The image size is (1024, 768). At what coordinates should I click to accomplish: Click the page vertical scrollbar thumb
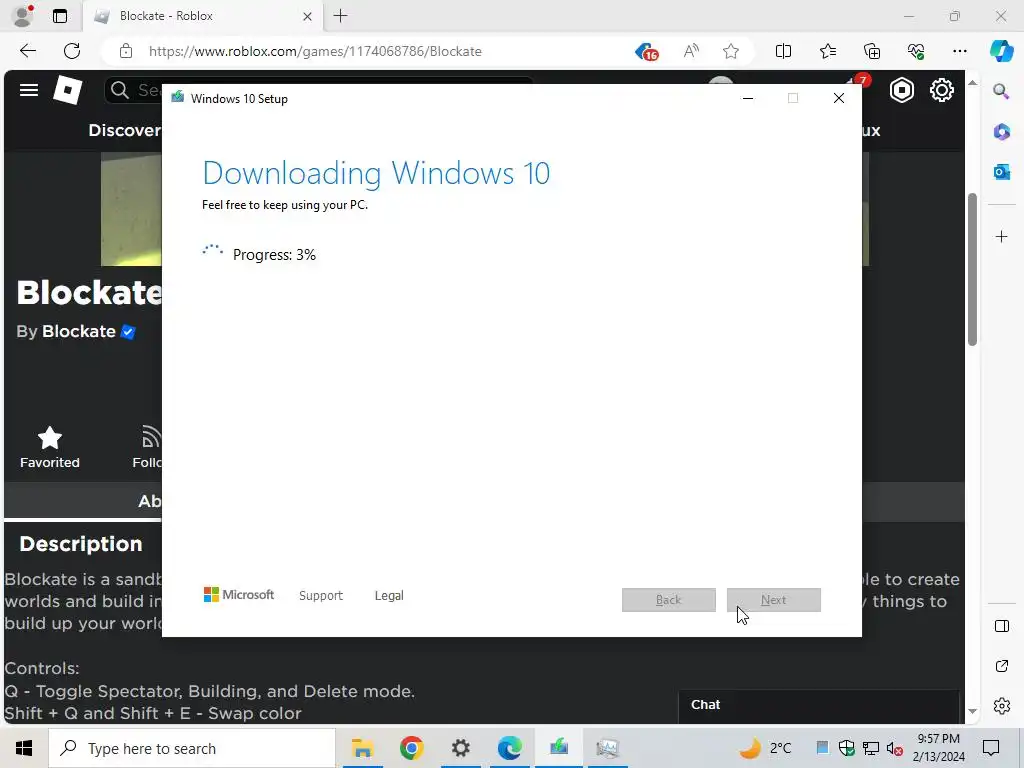click(972, 269)
